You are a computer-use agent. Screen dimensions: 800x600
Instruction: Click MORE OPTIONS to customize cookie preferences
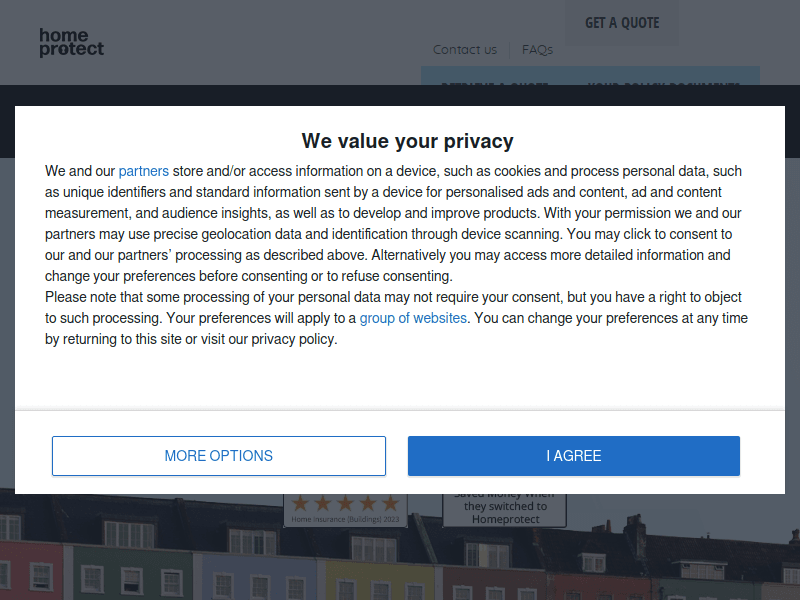pos(219,455)
